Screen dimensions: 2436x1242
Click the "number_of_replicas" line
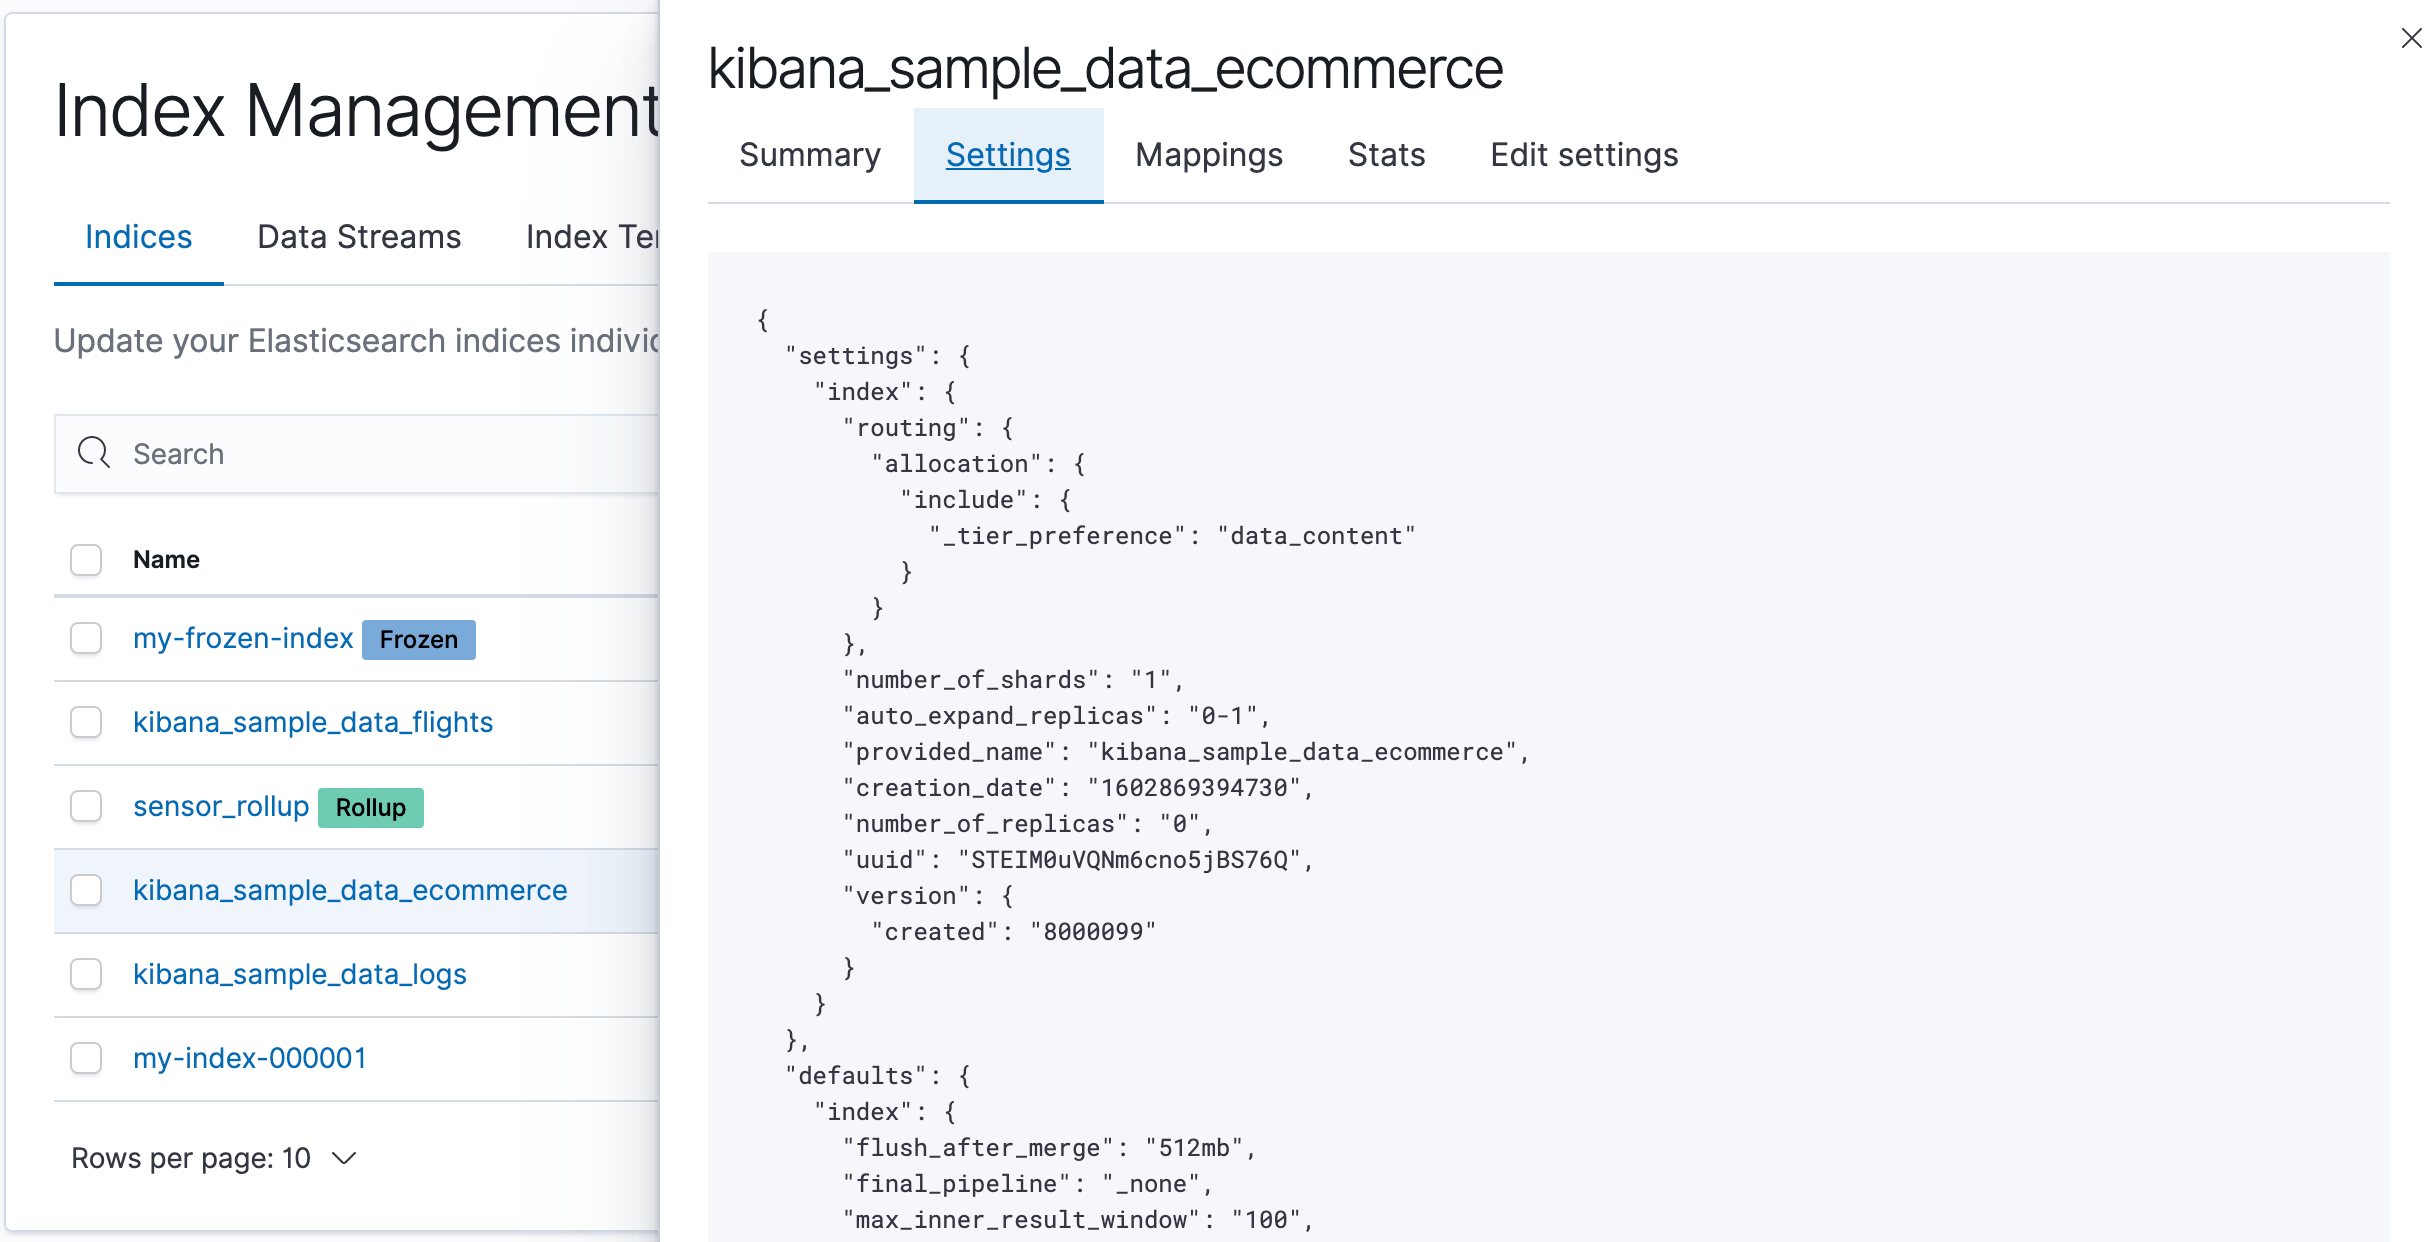(1028, 824)
